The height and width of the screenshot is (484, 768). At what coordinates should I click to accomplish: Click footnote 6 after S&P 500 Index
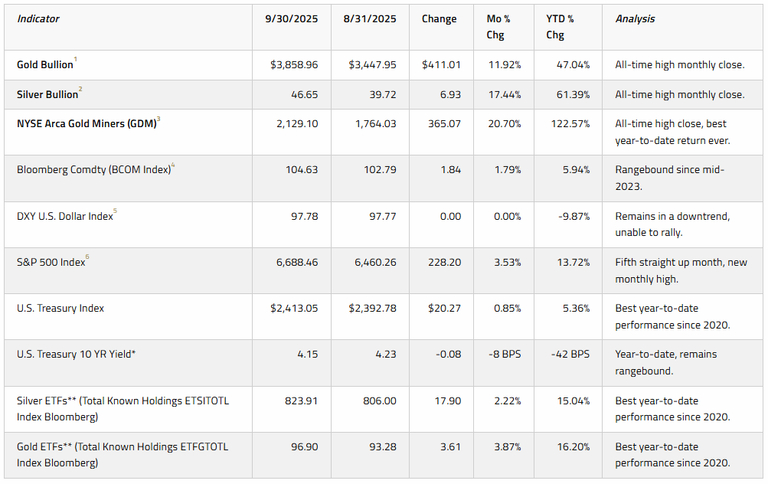pos(89,255)
